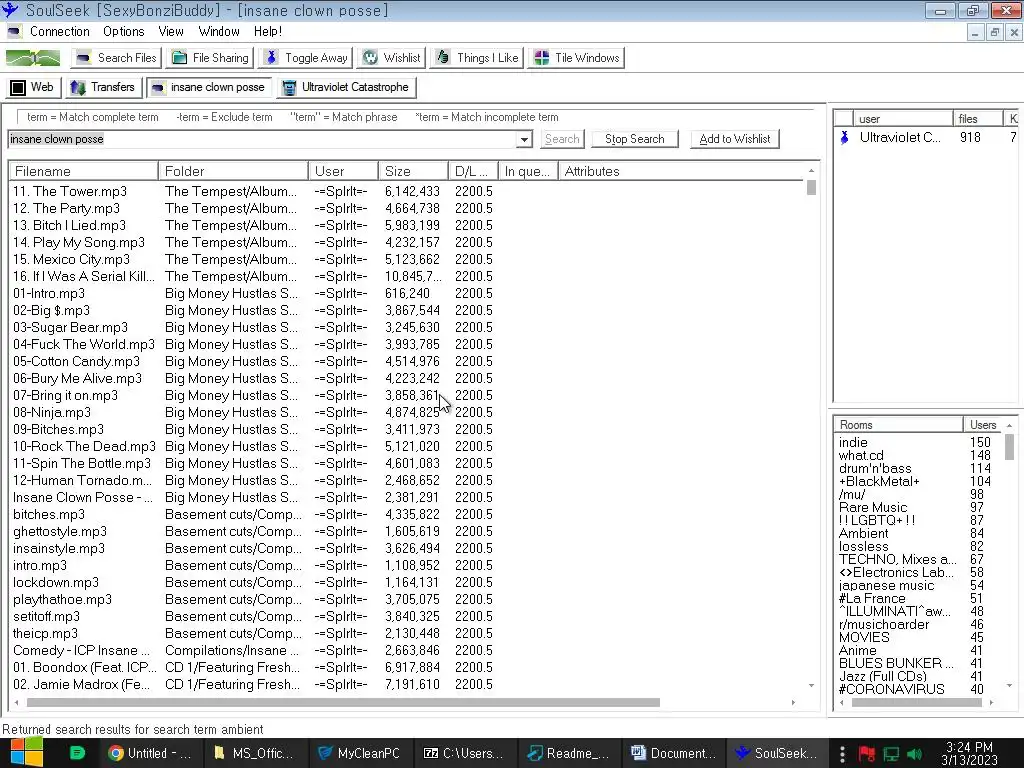Click the search term input field
This screenshot has width=1024, height=768.
263,139
